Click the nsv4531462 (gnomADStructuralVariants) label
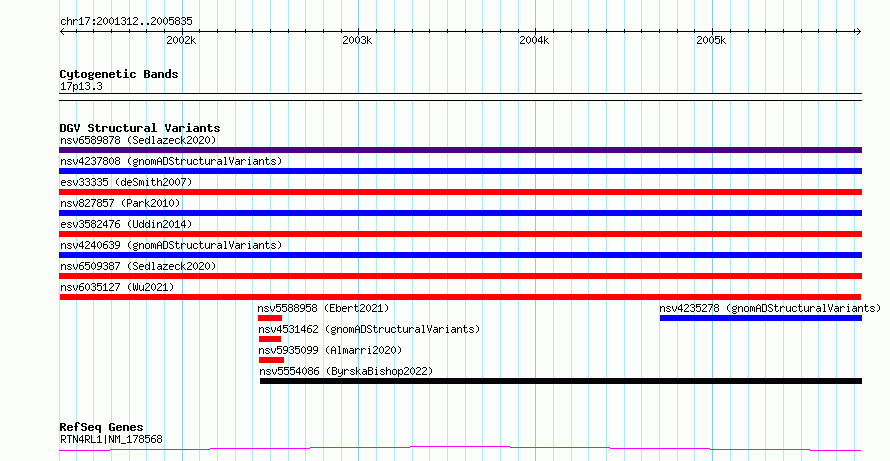 [369, 329]
